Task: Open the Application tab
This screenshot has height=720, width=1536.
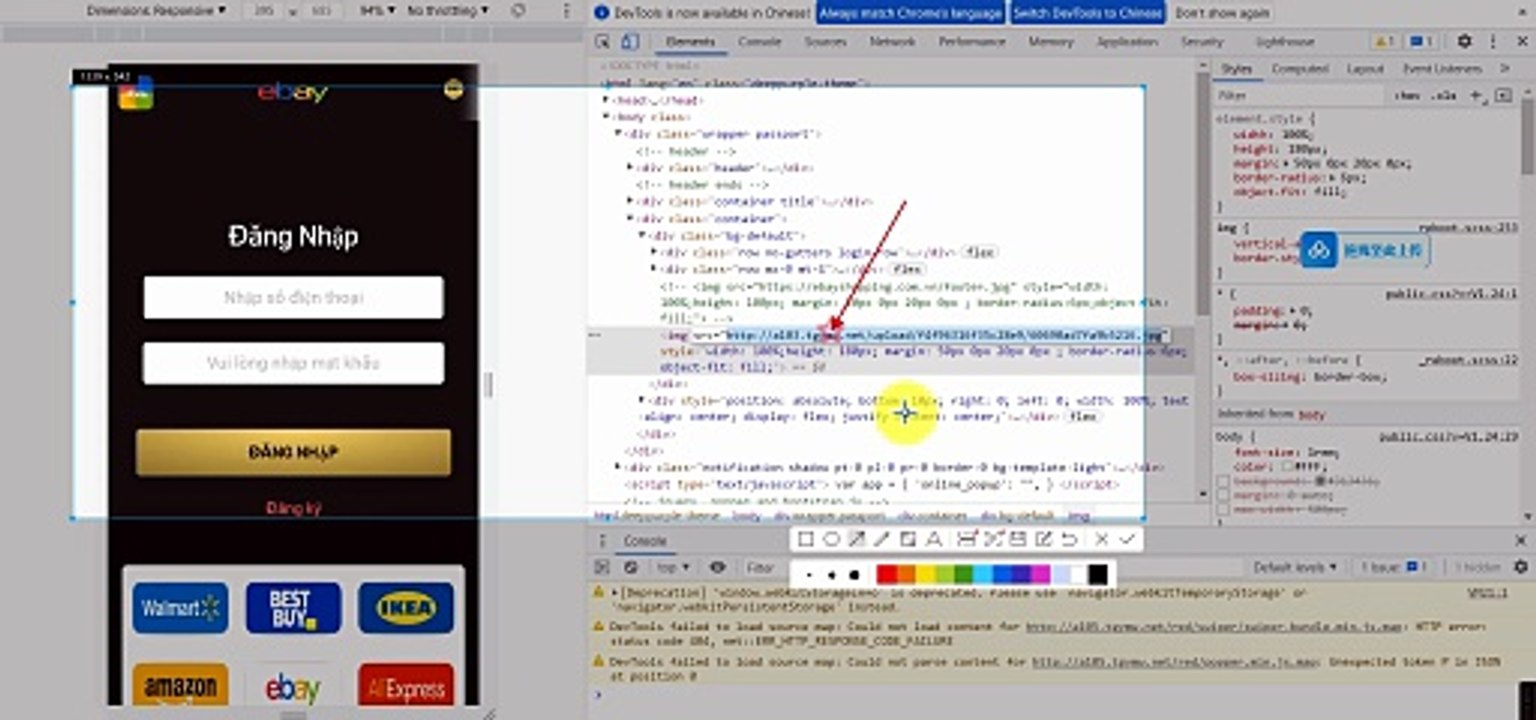Action: [x=1127, y=42]
